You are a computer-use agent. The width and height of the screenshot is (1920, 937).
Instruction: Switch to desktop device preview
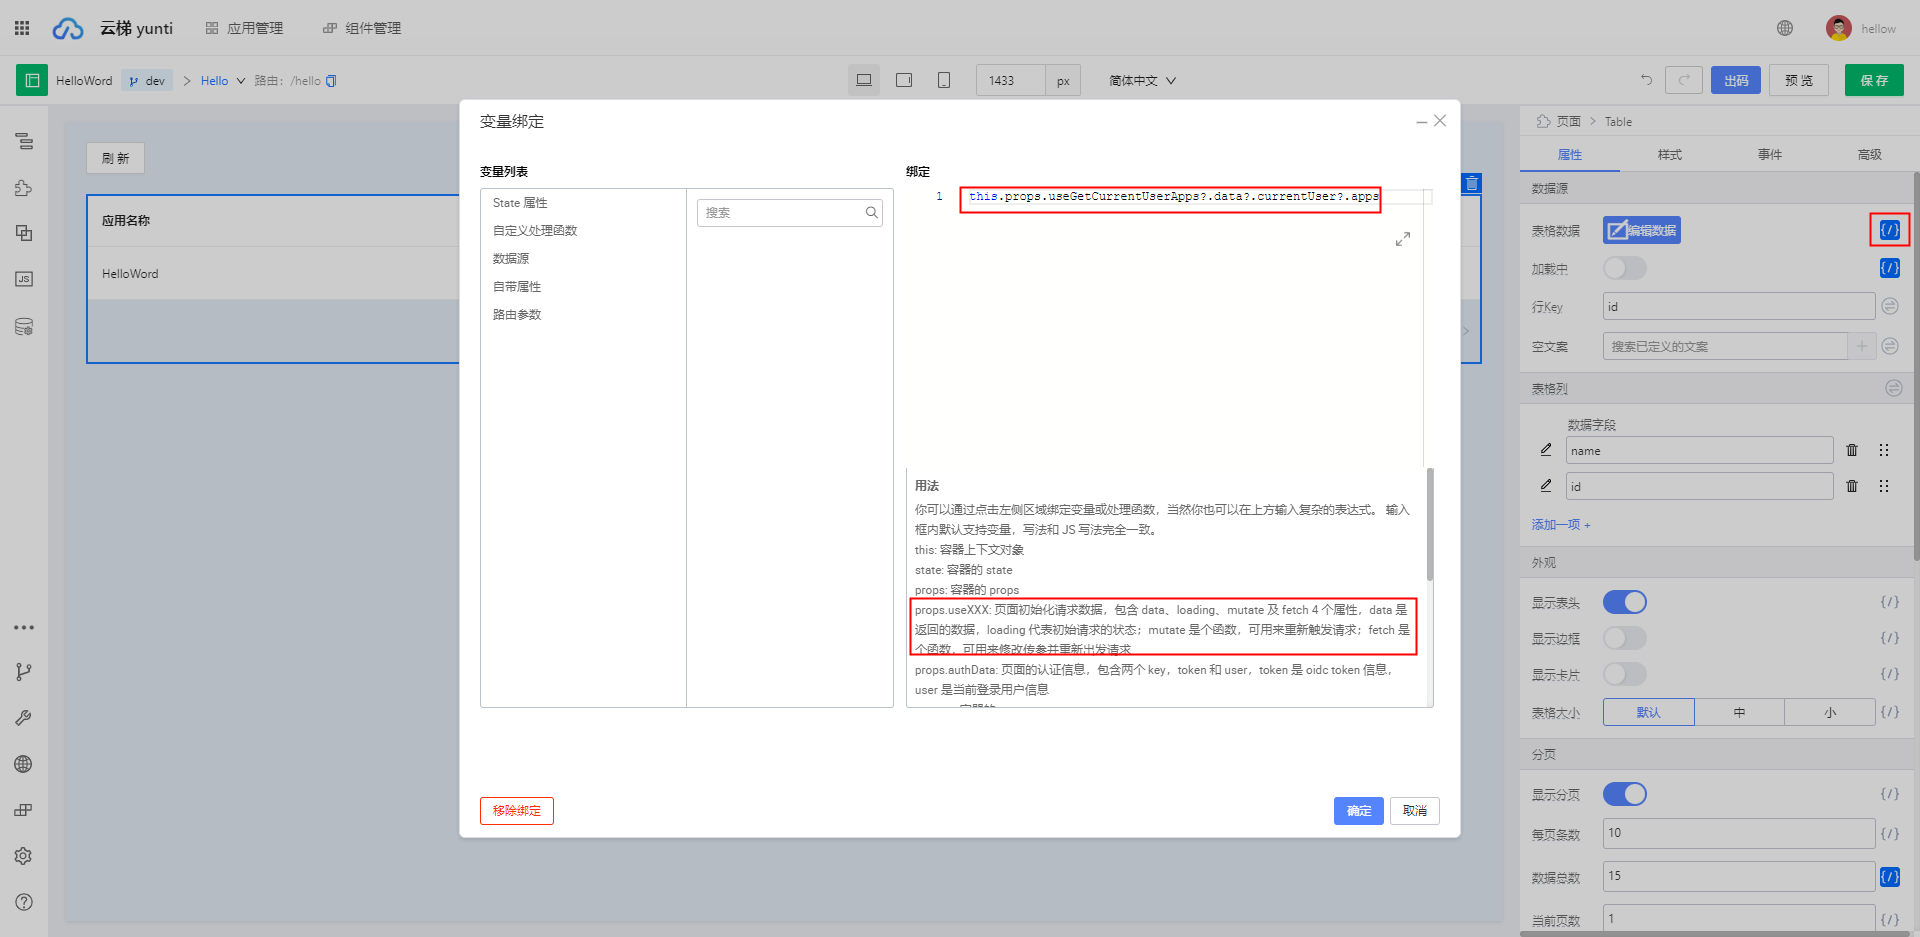(864, 80)
